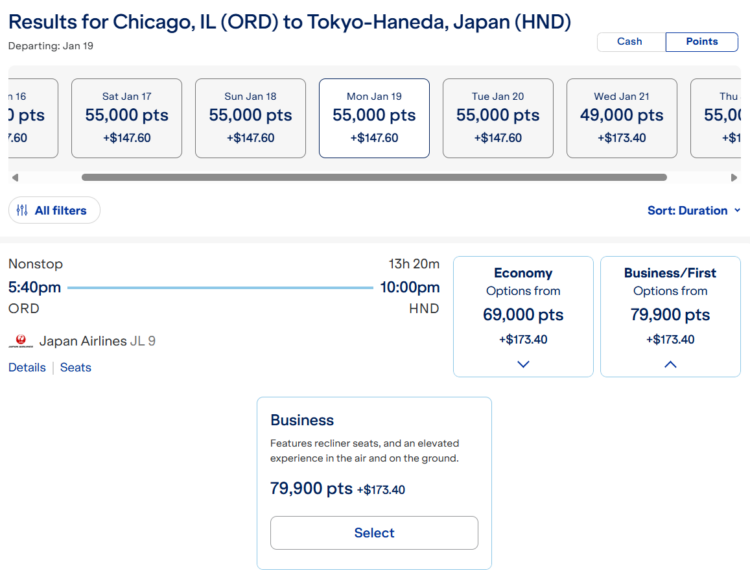Open the Sort: Duration dropdown
The width and height of the screenshot is (750, 575).
pos(694,210)
